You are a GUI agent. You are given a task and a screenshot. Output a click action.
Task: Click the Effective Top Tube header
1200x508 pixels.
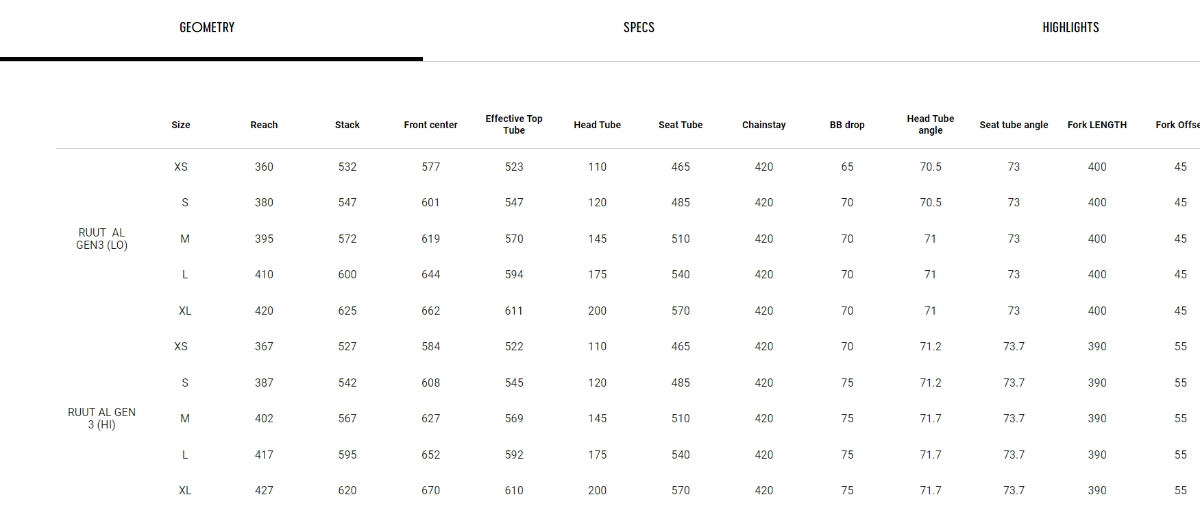[x=514, y=124]
